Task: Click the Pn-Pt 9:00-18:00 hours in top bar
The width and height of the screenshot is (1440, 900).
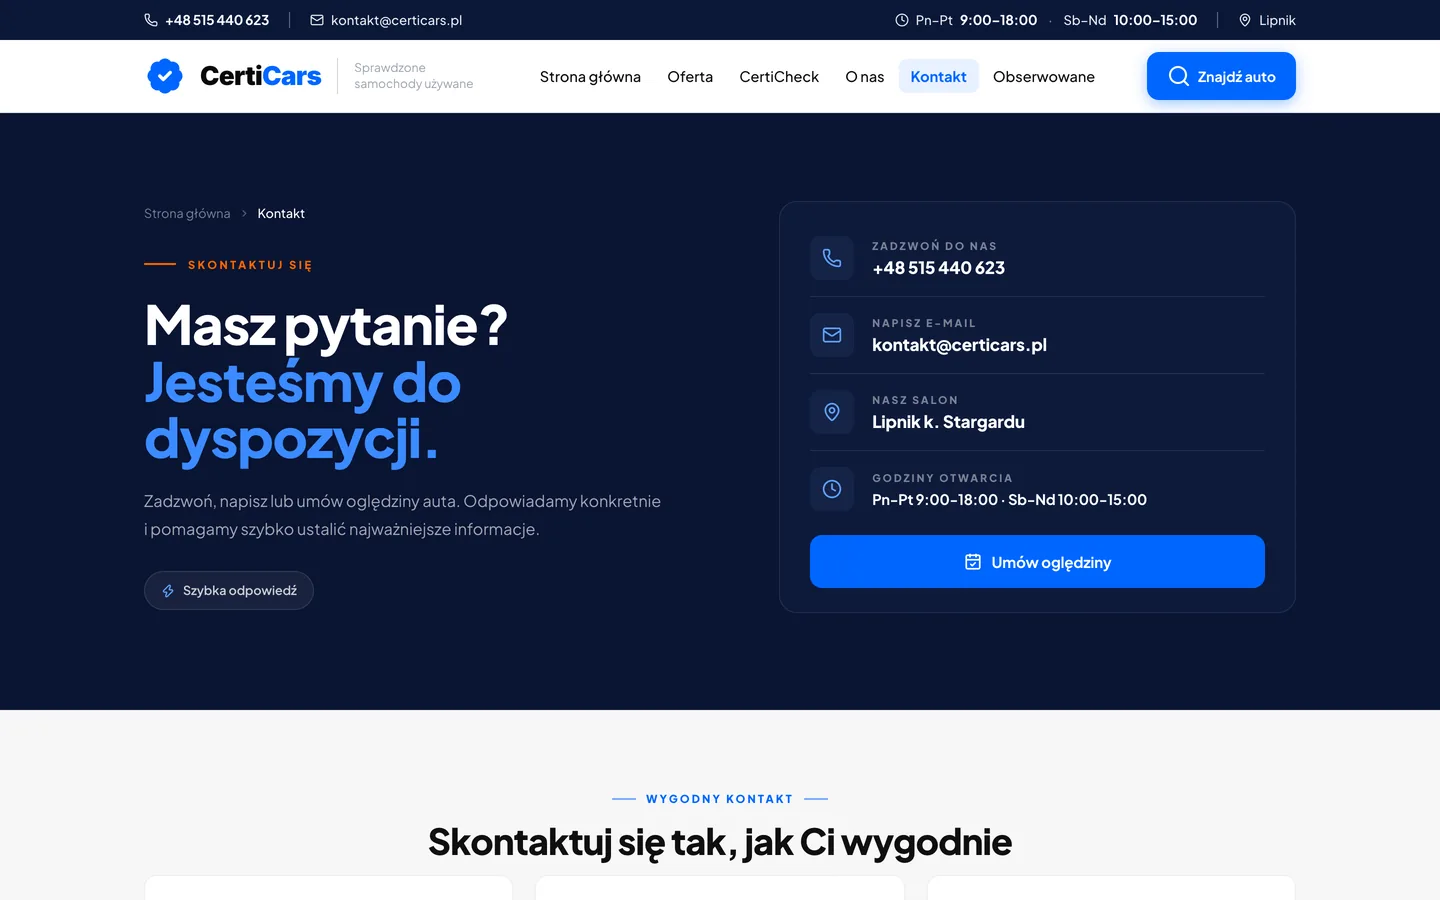Action: [976, 20]
